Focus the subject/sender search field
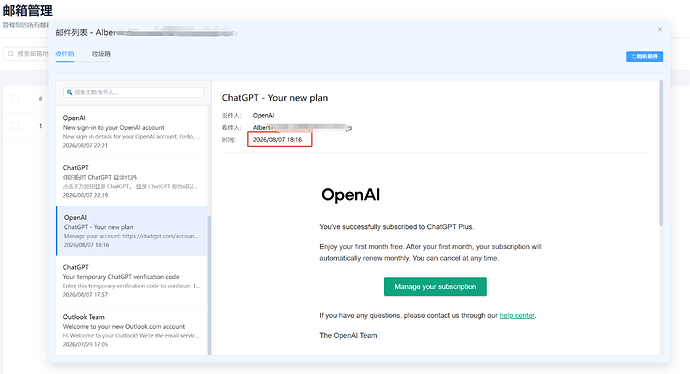Image resolution: width=690 pixels, height=374 pixels. 133,92
